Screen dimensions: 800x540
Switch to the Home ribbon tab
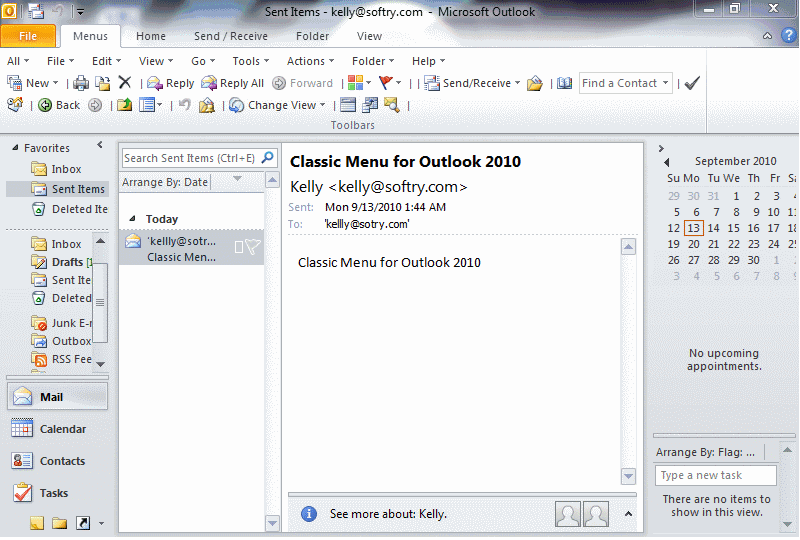pos(151,36)
